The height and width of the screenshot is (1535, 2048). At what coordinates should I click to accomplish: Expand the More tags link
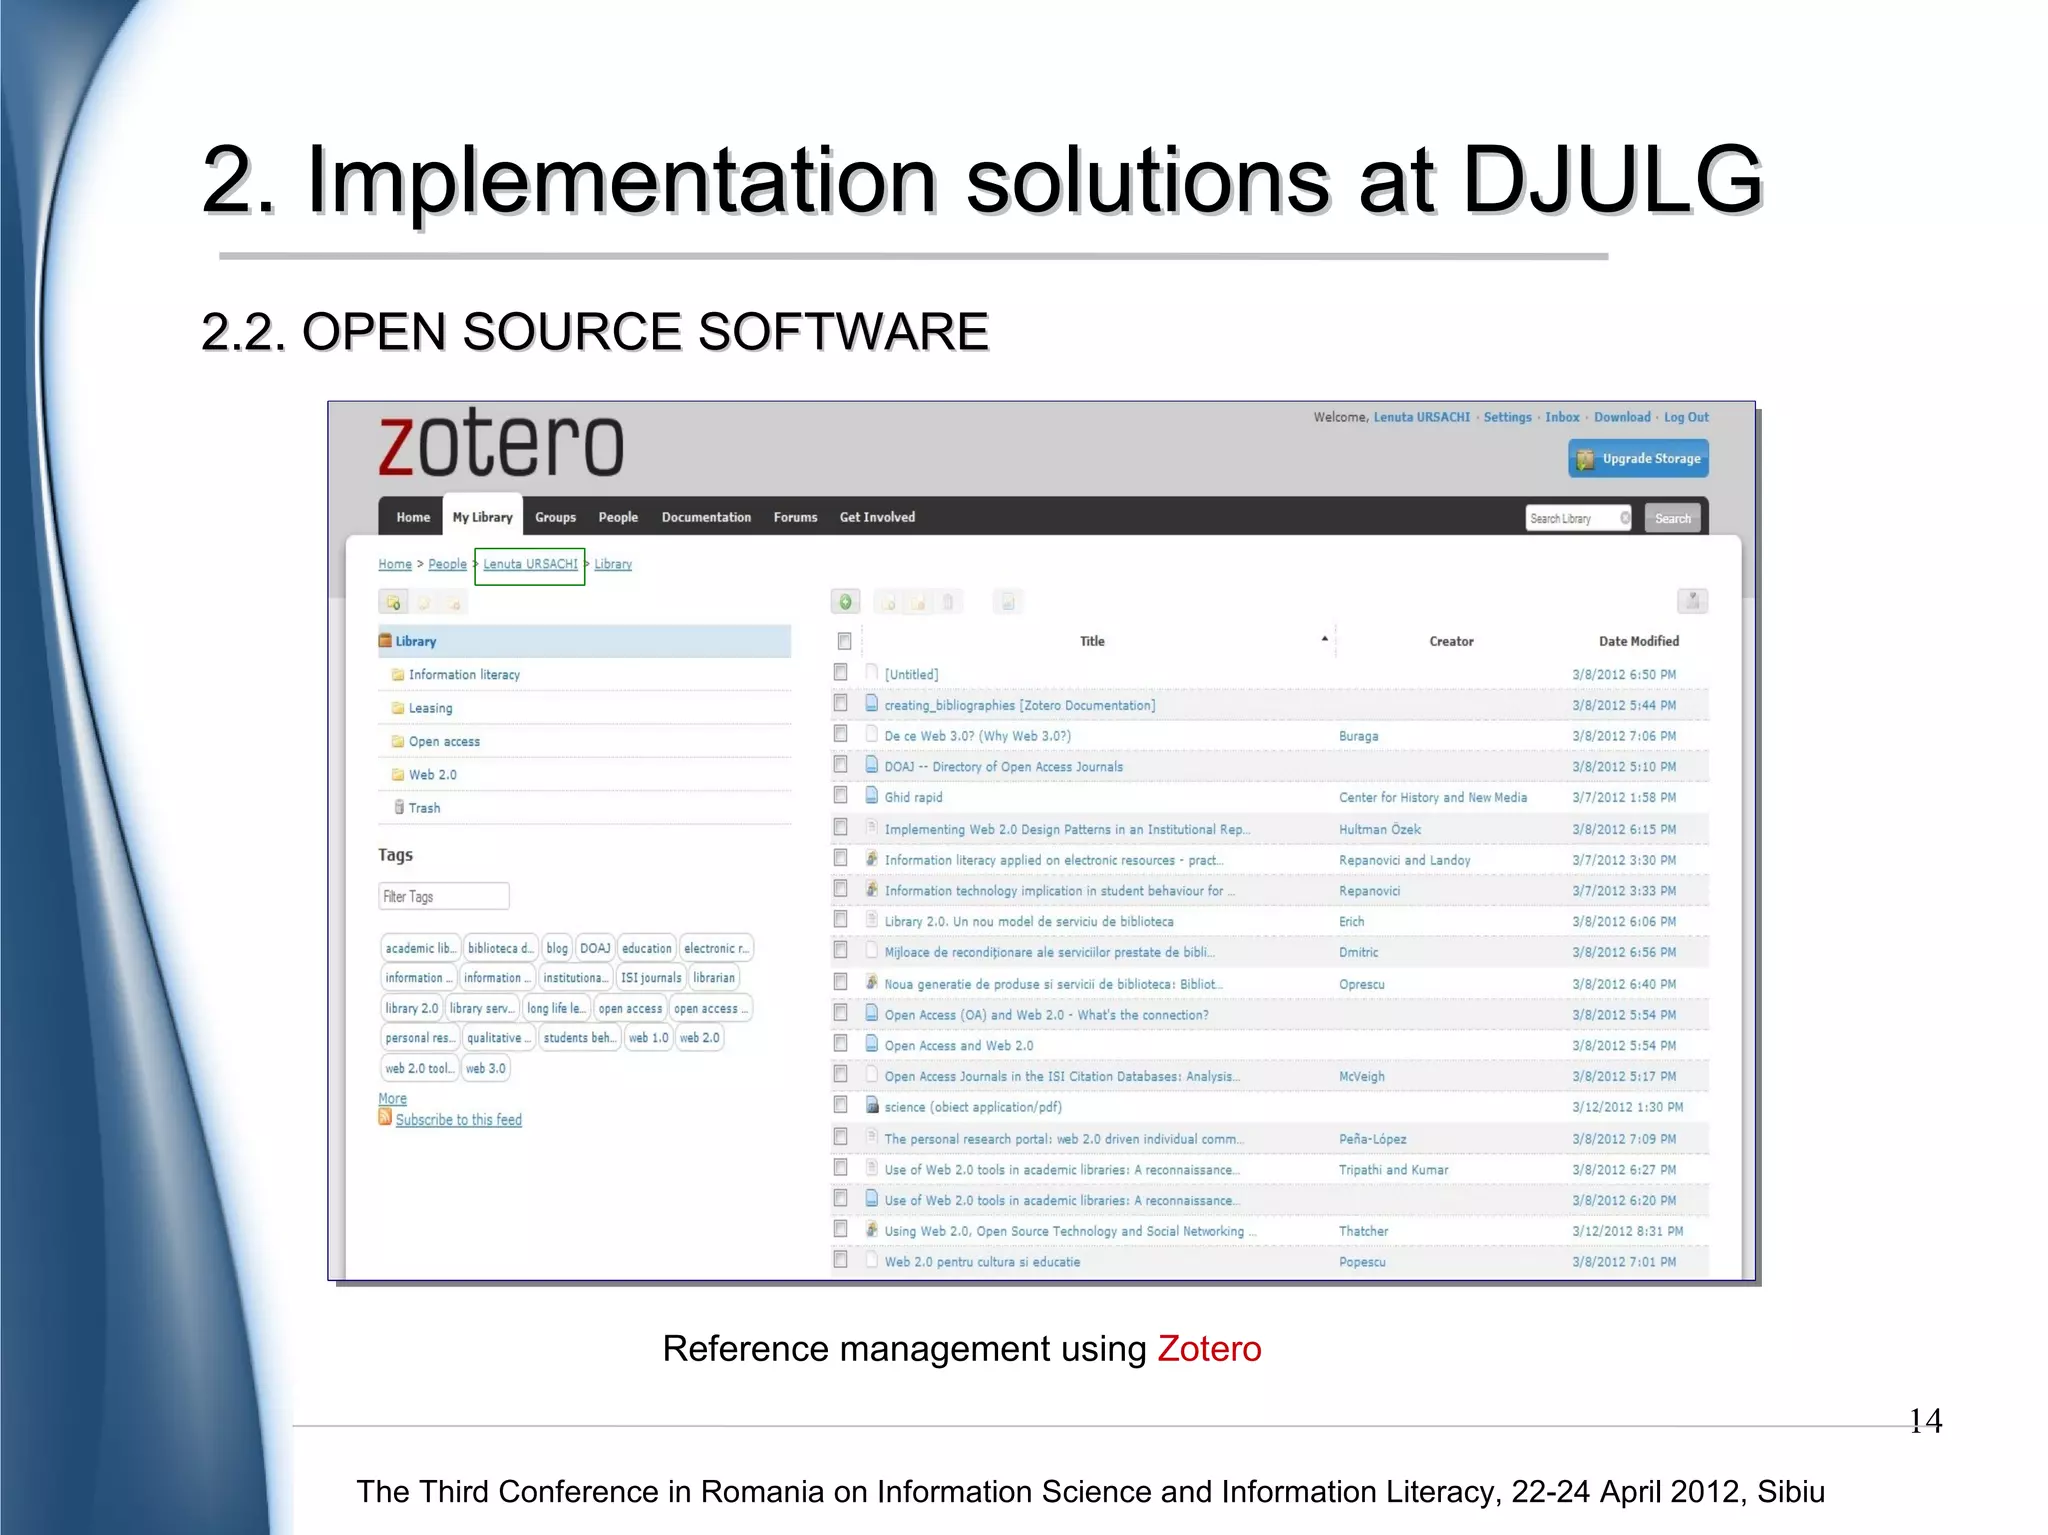coord(392,1098)
